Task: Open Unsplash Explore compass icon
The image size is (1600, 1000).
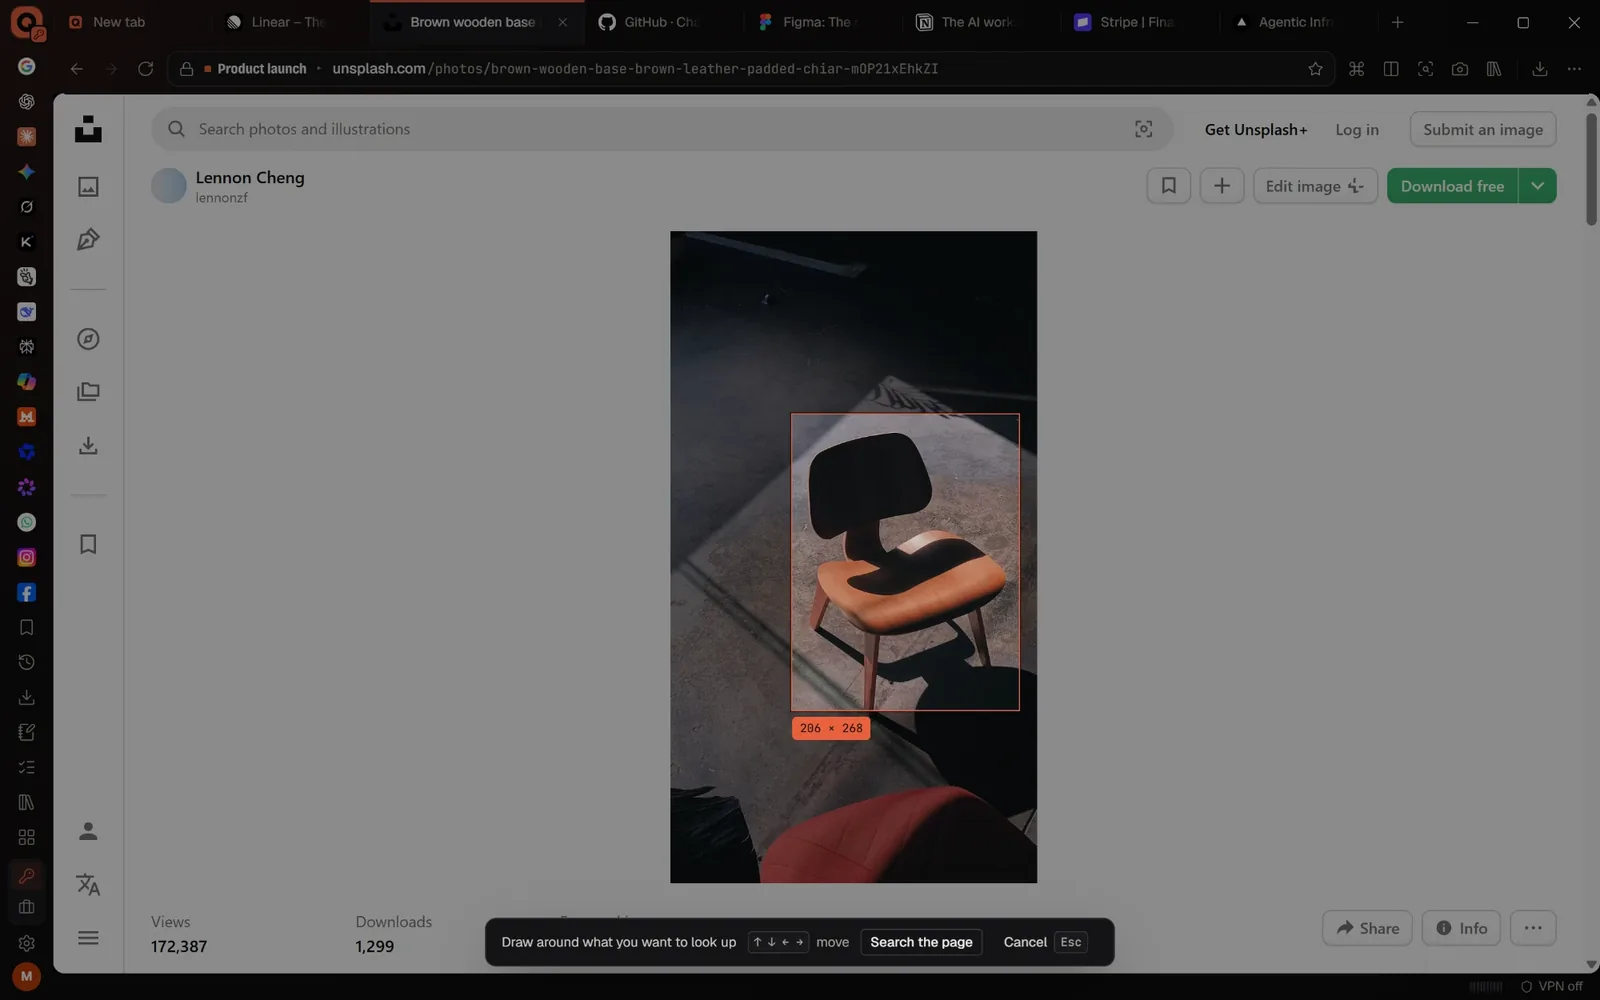Action: coord(88,339)
